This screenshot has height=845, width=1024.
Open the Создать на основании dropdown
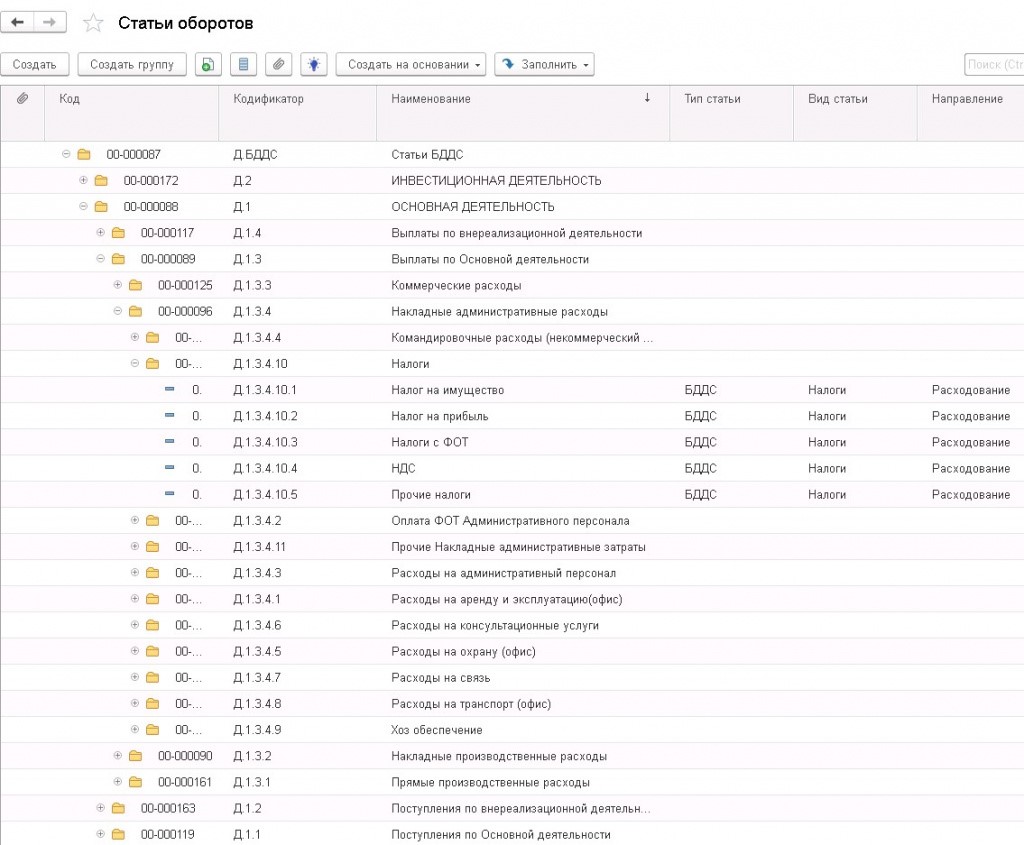tap(411, 65)
